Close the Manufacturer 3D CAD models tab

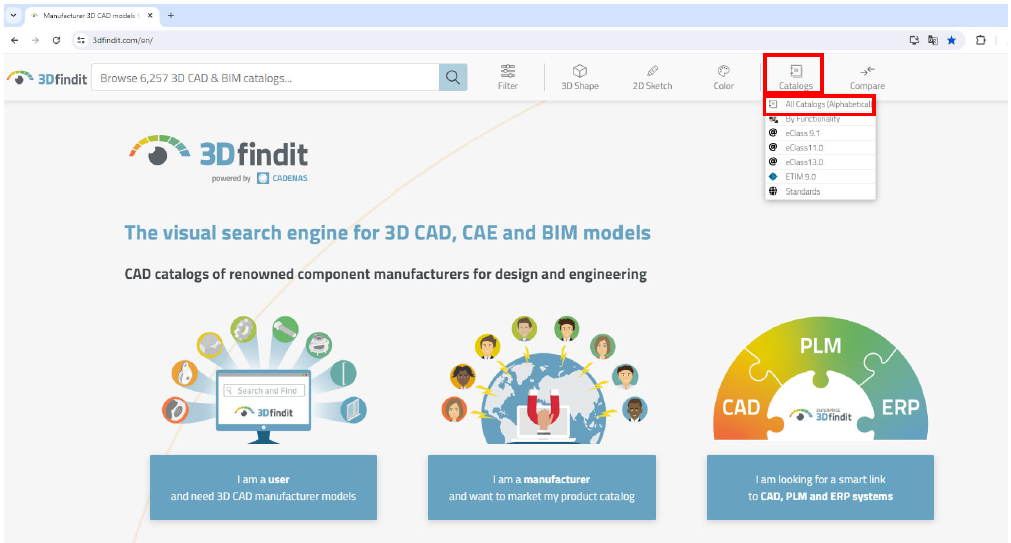pyautogui.click(x=150, y=15)
